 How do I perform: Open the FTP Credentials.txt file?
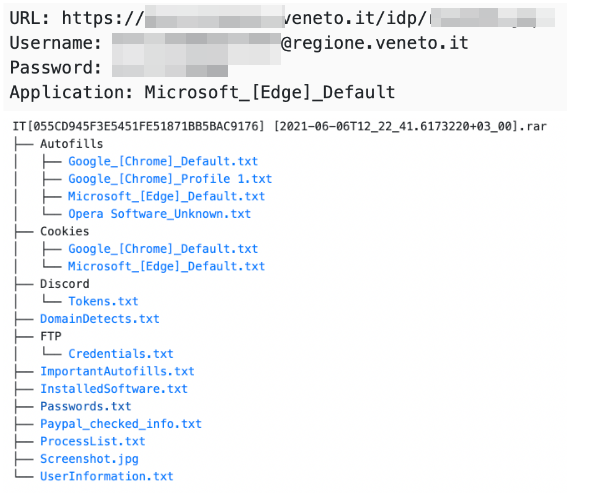120,354
